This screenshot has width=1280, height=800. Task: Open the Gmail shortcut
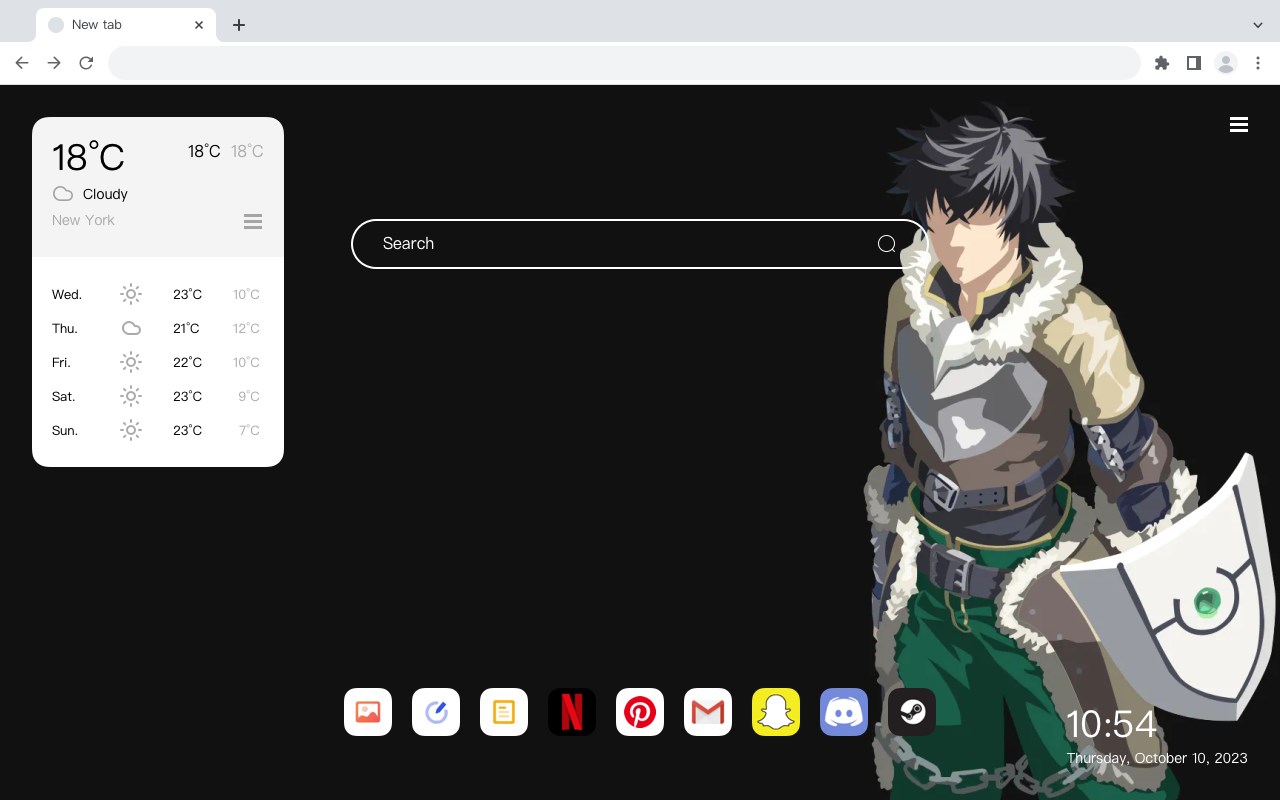point(708,712)
